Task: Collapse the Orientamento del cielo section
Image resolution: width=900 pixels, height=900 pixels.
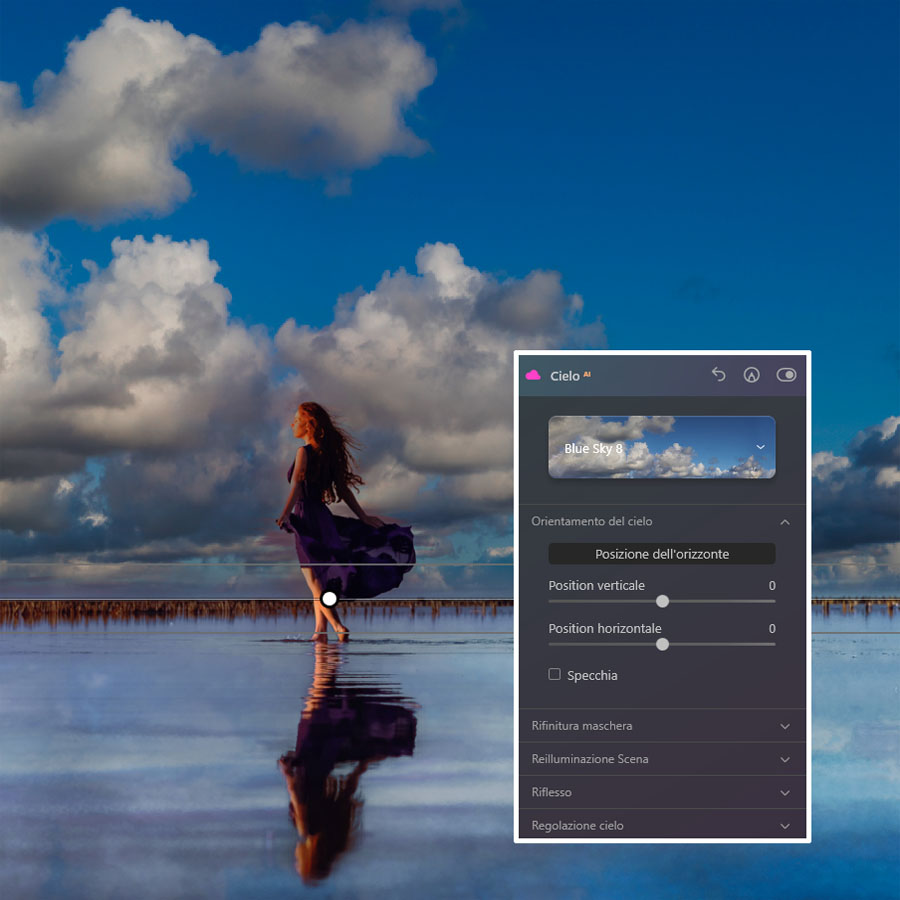Action: point(785,522)
